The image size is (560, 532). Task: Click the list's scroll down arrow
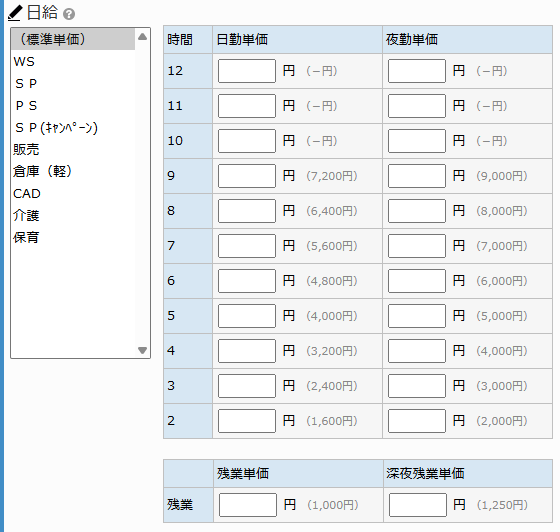click(x=142, y=350)
